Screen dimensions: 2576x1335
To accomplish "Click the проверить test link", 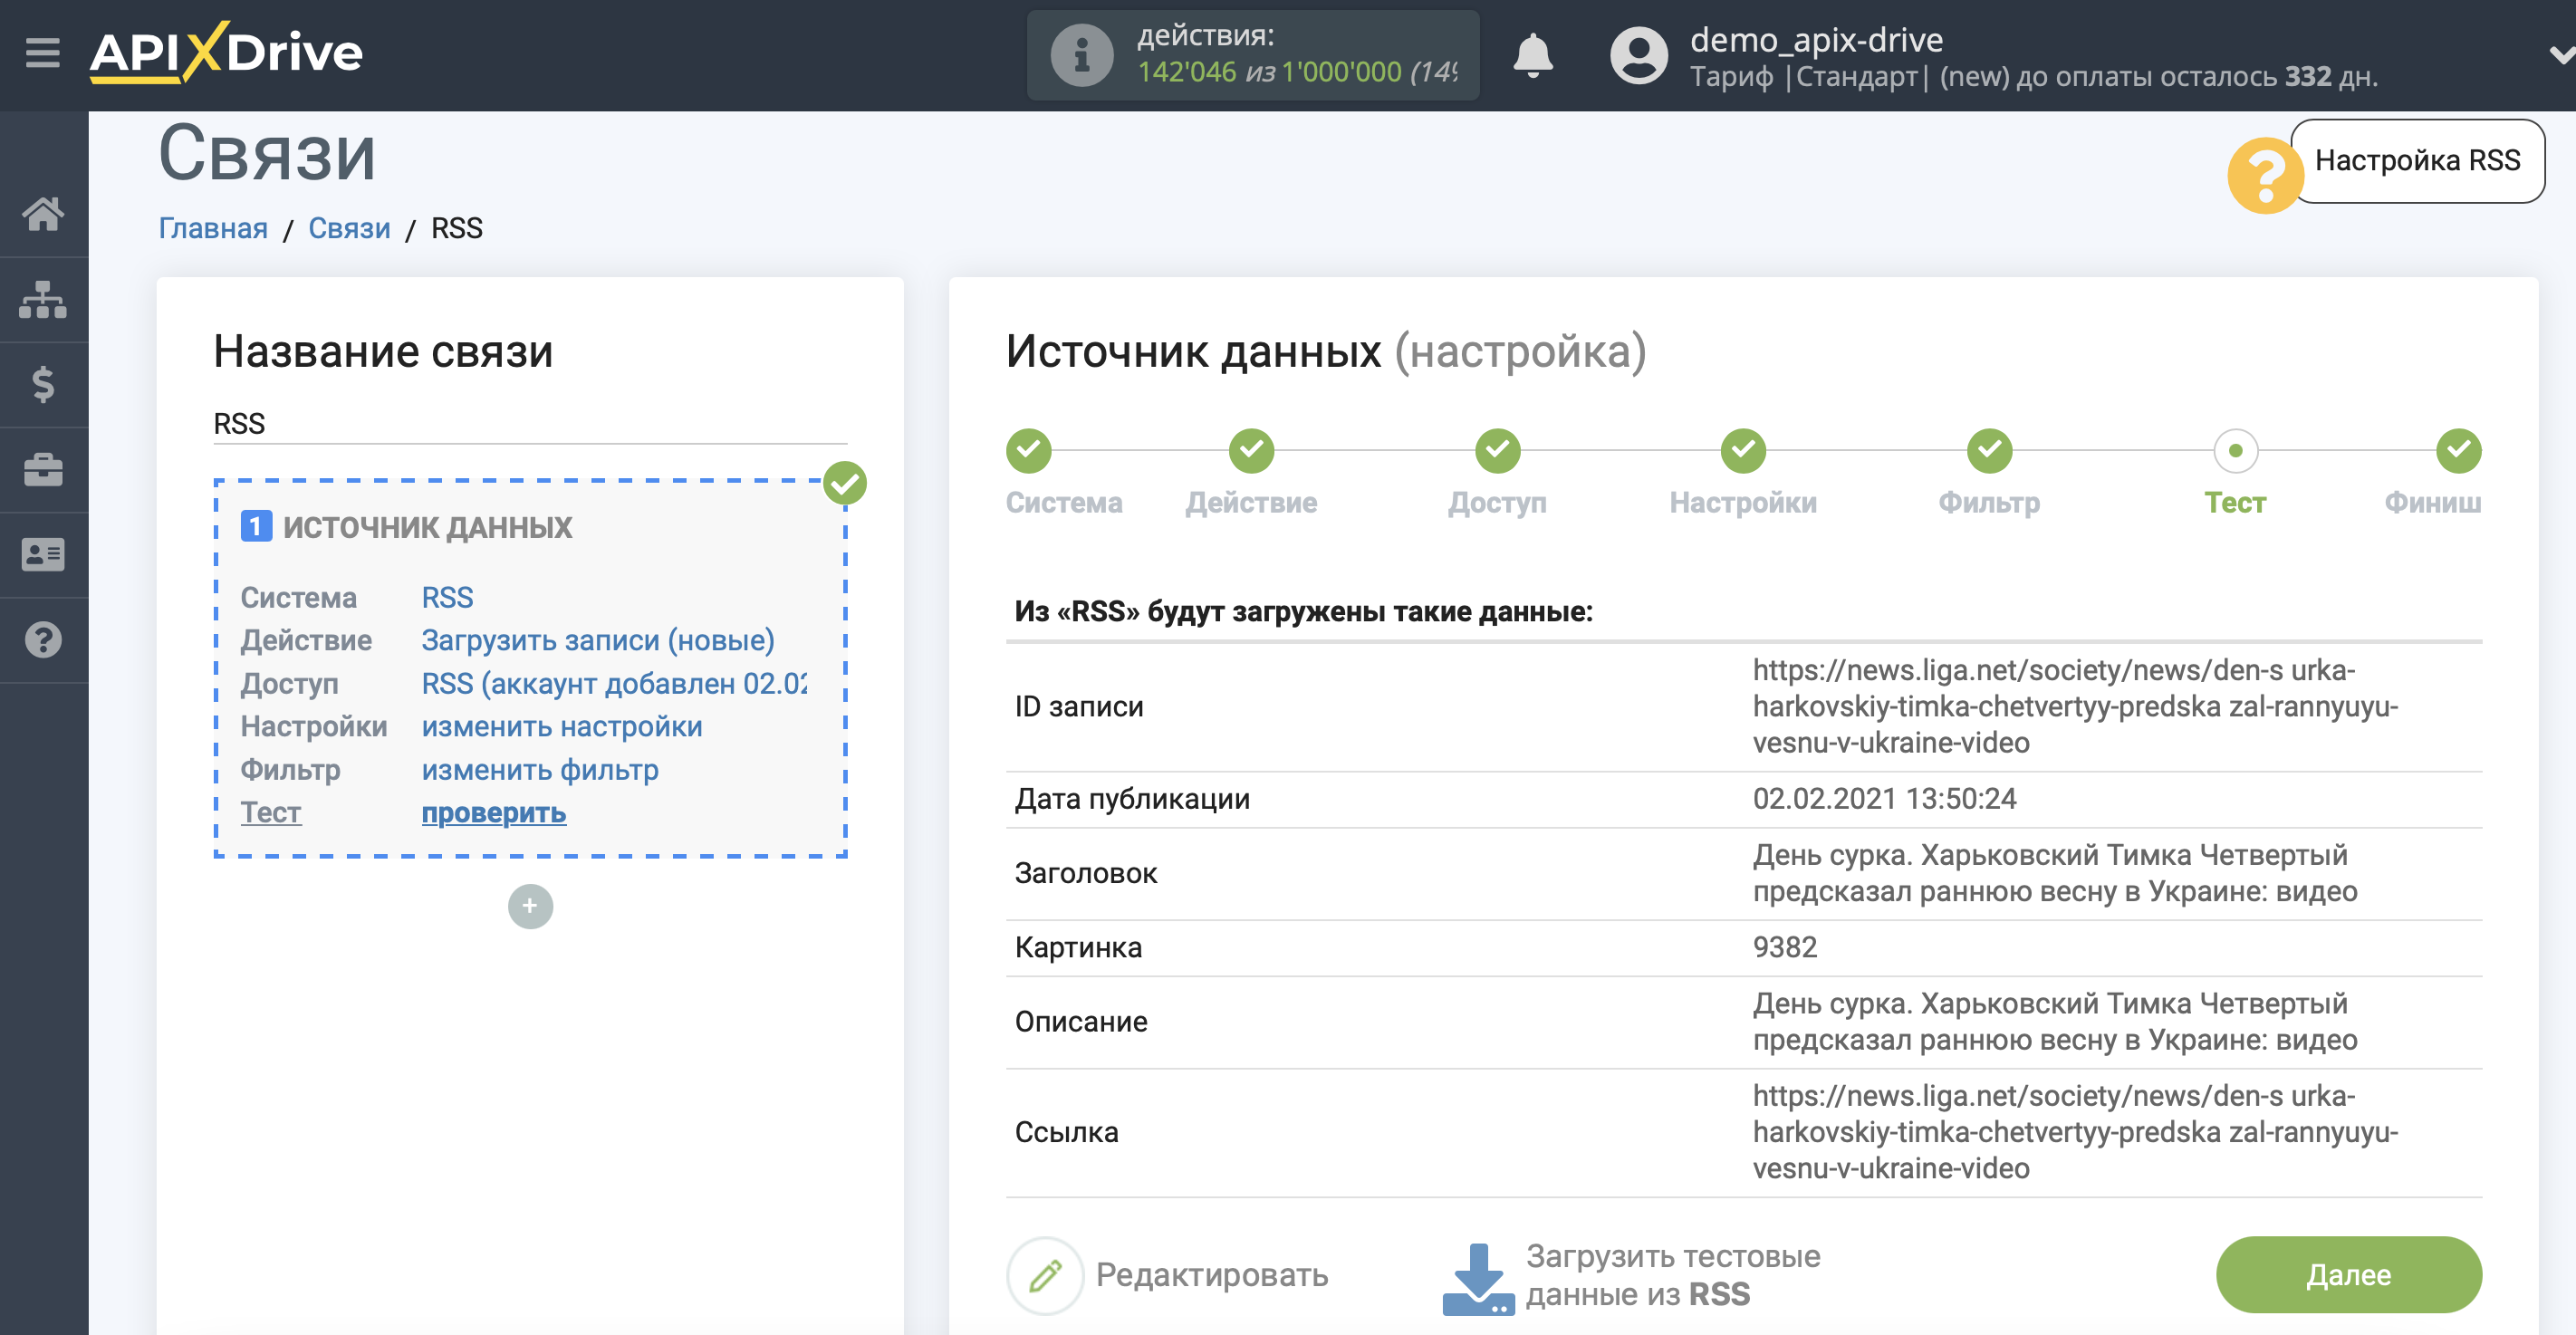I will pyautogui.click(x=494, y=812).
